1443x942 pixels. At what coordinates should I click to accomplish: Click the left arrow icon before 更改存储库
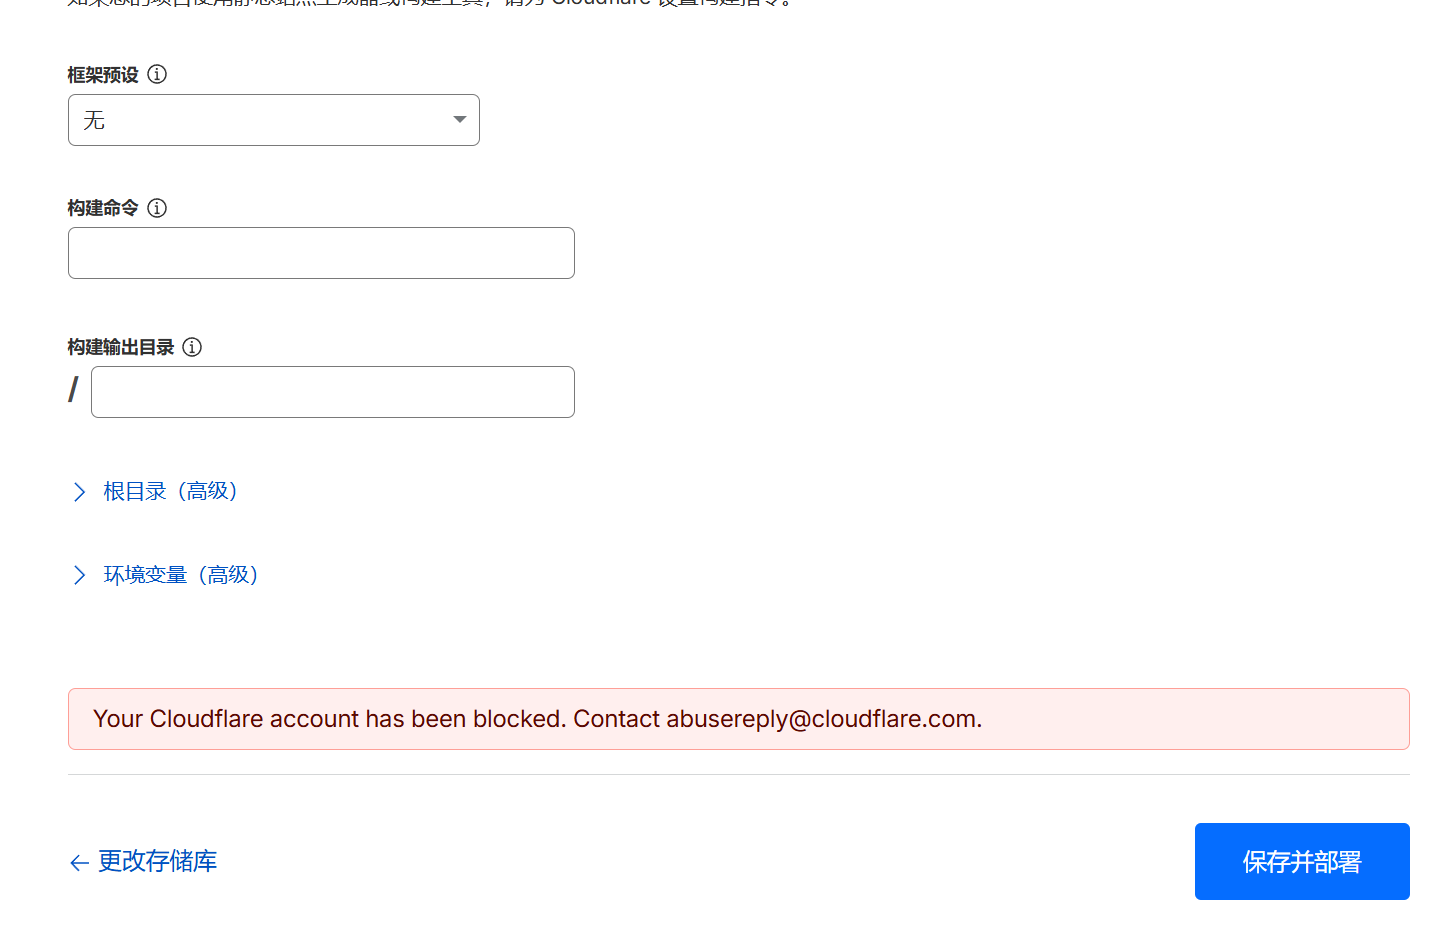tap(80, 863)
